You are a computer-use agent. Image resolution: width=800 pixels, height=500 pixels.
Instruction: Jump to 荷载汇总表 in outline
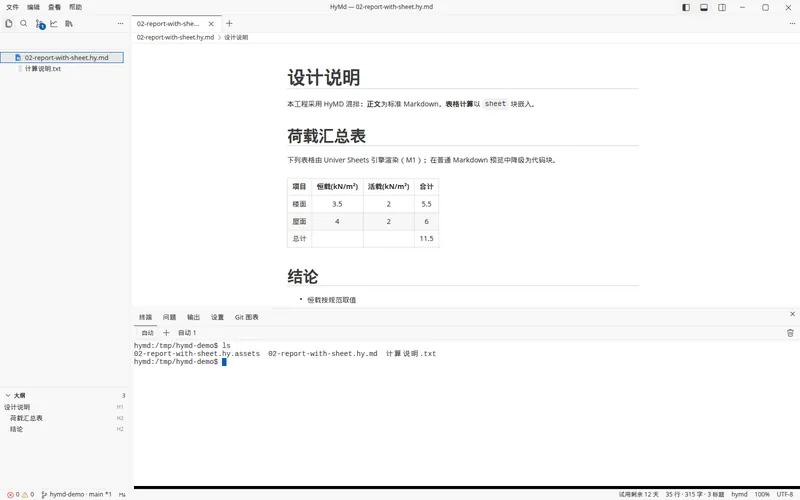pyautogui.click(x=27, y=418)
